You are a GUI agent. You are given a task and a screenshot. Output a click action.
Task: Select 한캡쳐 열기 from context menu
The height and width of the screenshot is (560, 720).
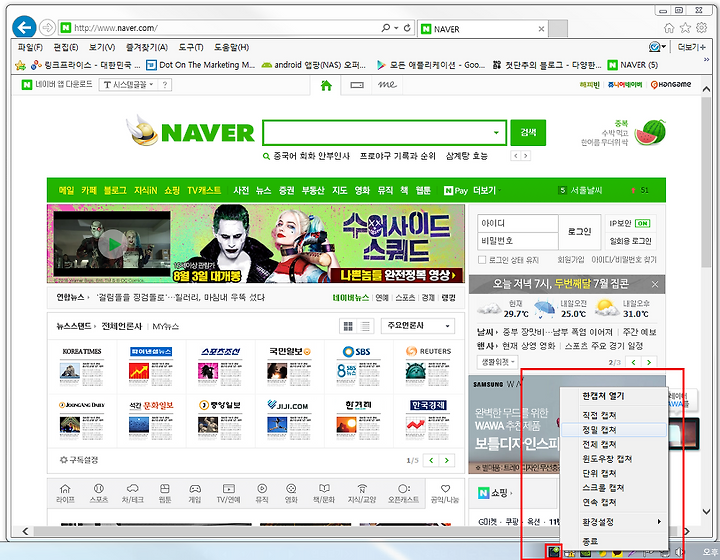click(603, 396)
